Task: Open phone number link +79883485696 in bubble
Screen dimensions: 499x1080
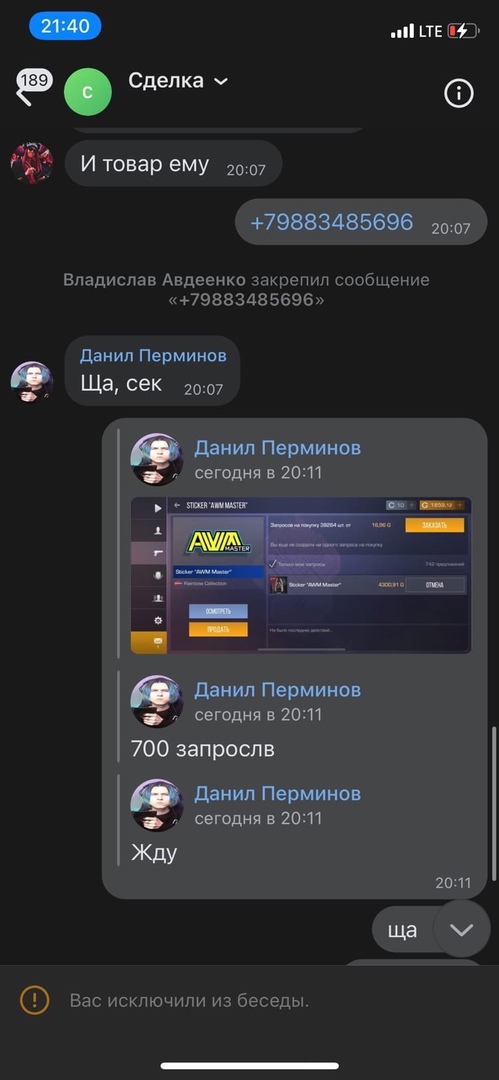Action: click(332, 222)
